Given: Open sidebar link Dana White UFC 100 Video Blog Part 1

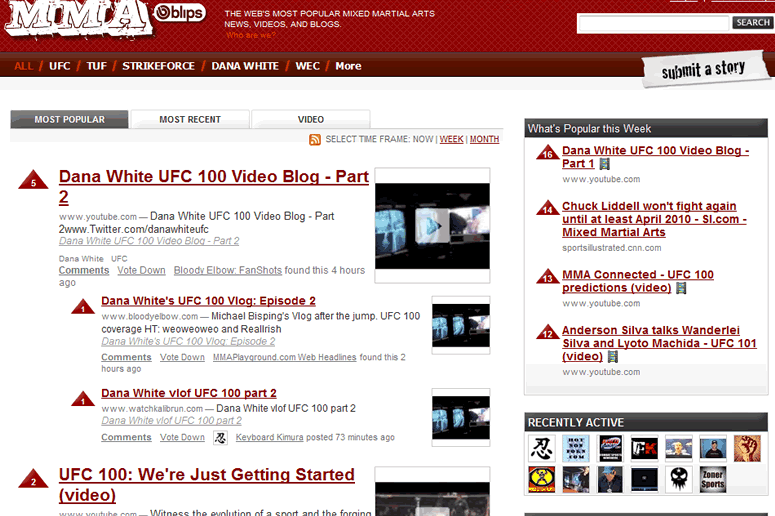Looking at the screenshot, I should 655,157.
